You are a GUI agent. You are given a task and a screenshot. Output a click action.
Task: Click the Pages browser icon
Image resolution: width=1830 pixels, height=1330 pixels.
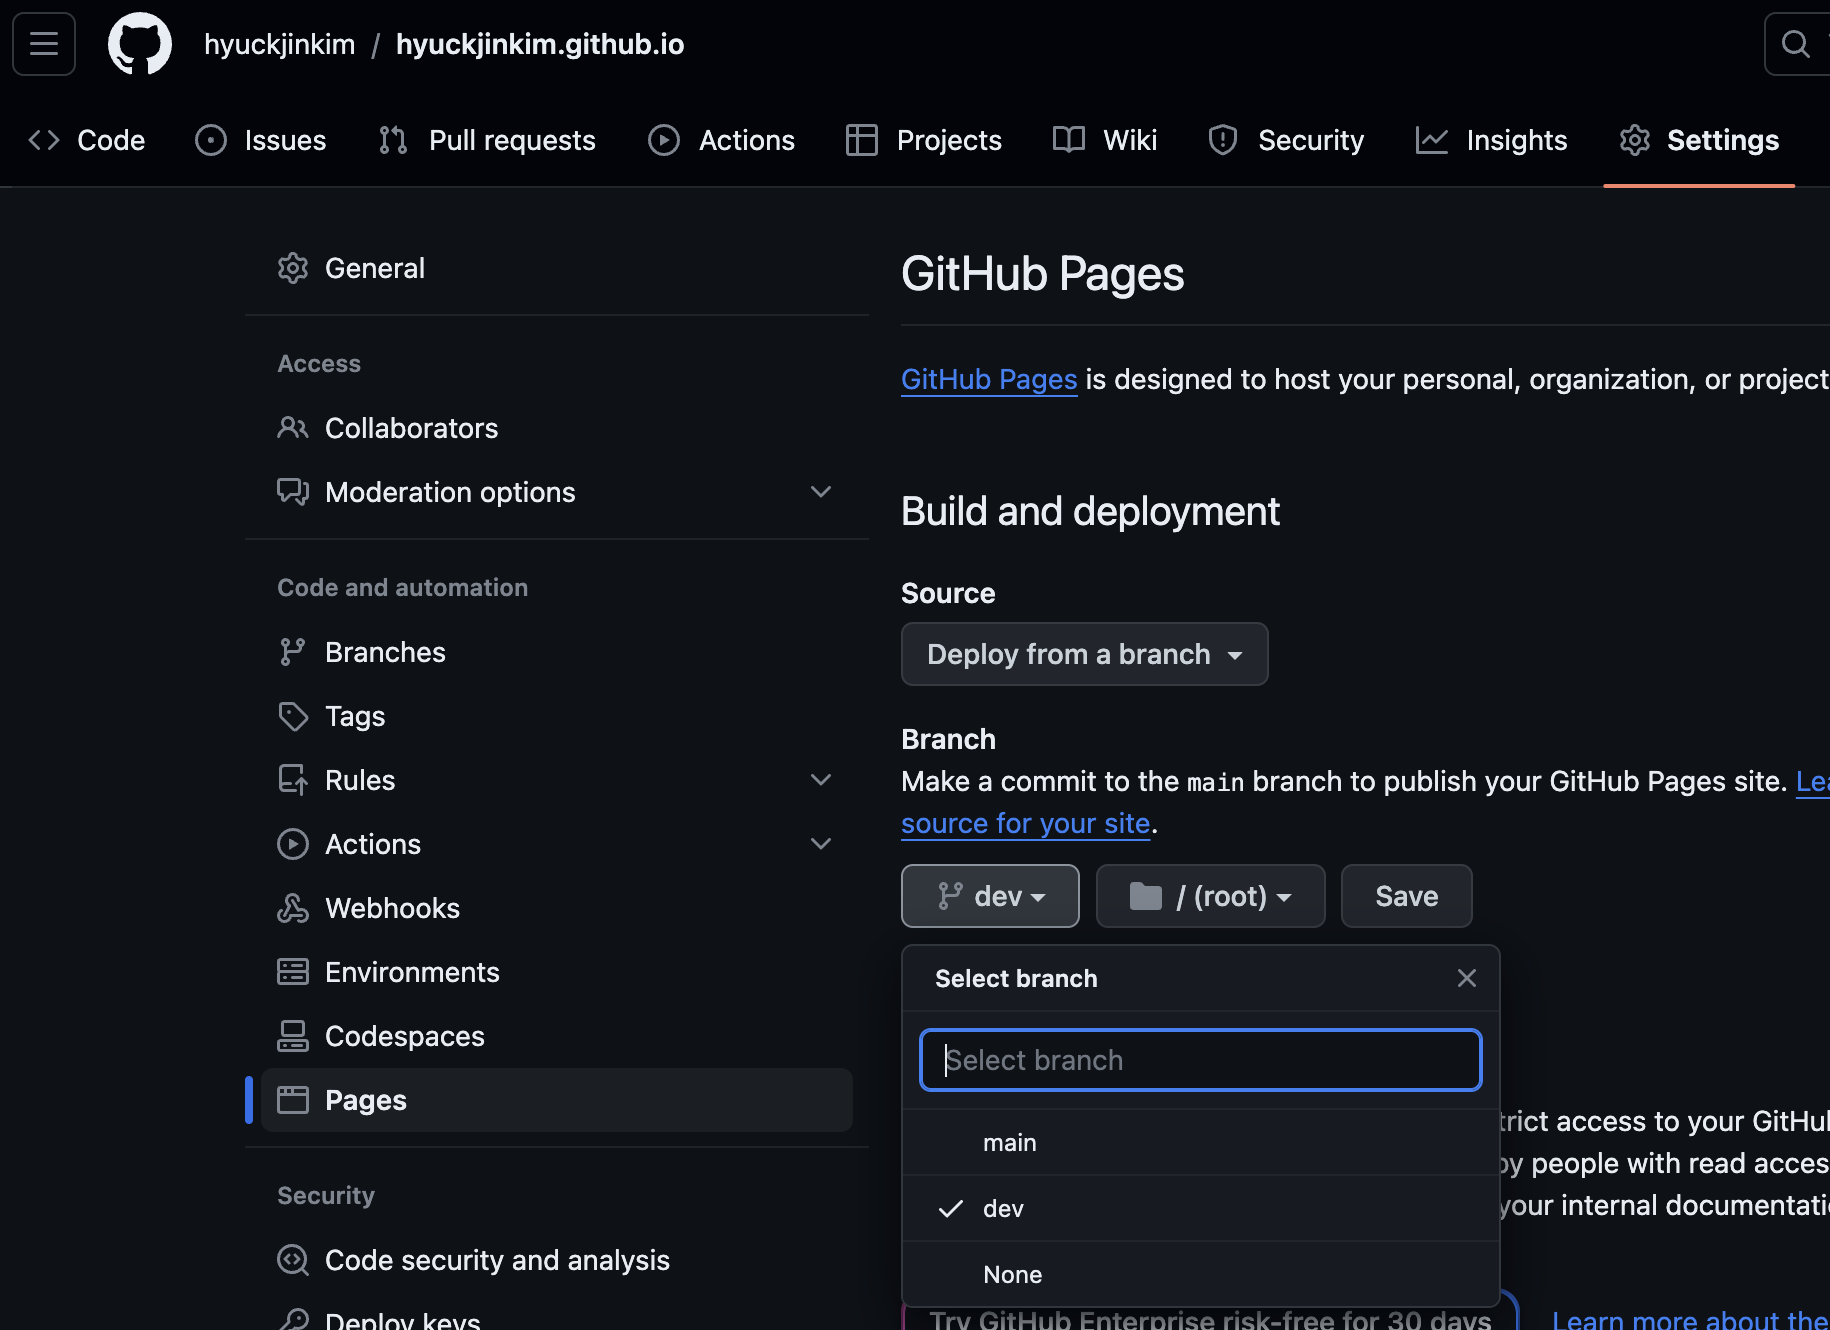coord(293,1100)
